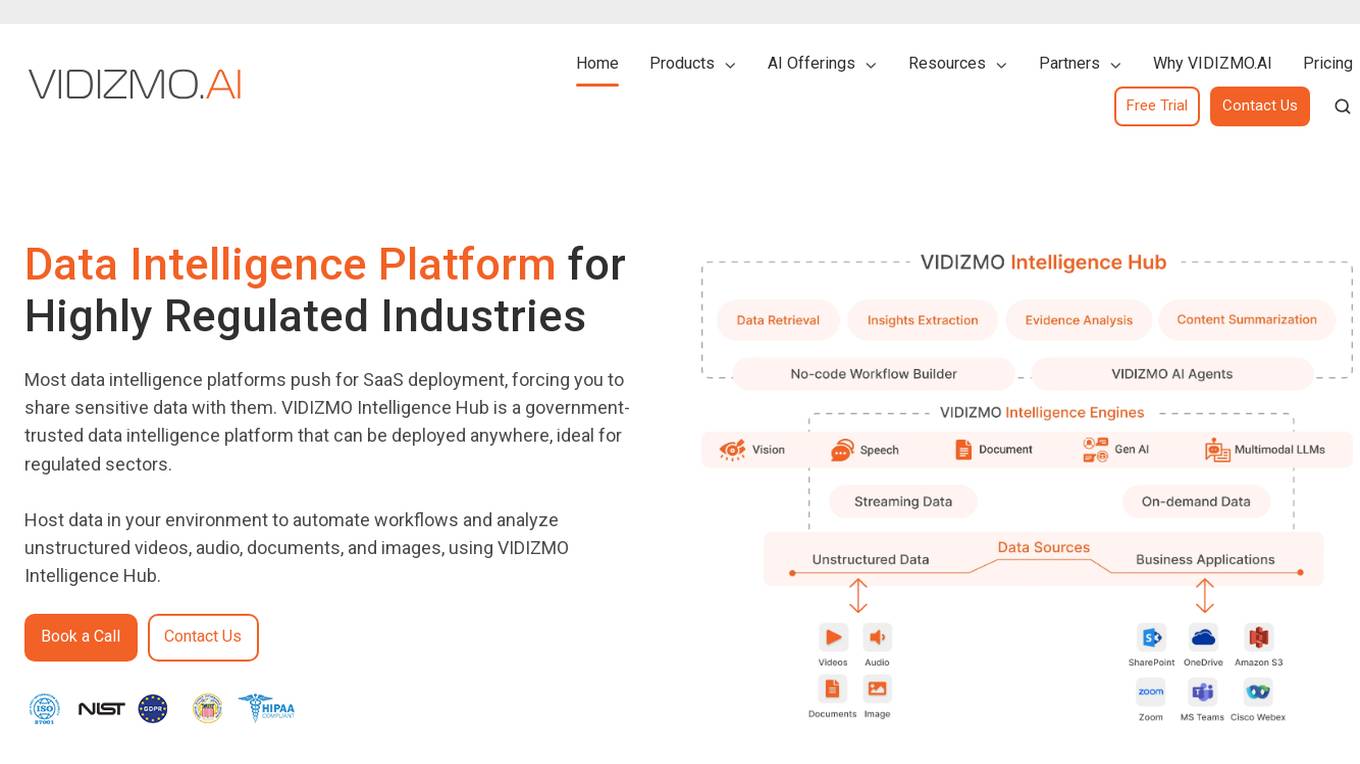The height and width of the screenshot is (764, 1360).
Task: Click Contact Us beside Book a Call
Action: 203,637
